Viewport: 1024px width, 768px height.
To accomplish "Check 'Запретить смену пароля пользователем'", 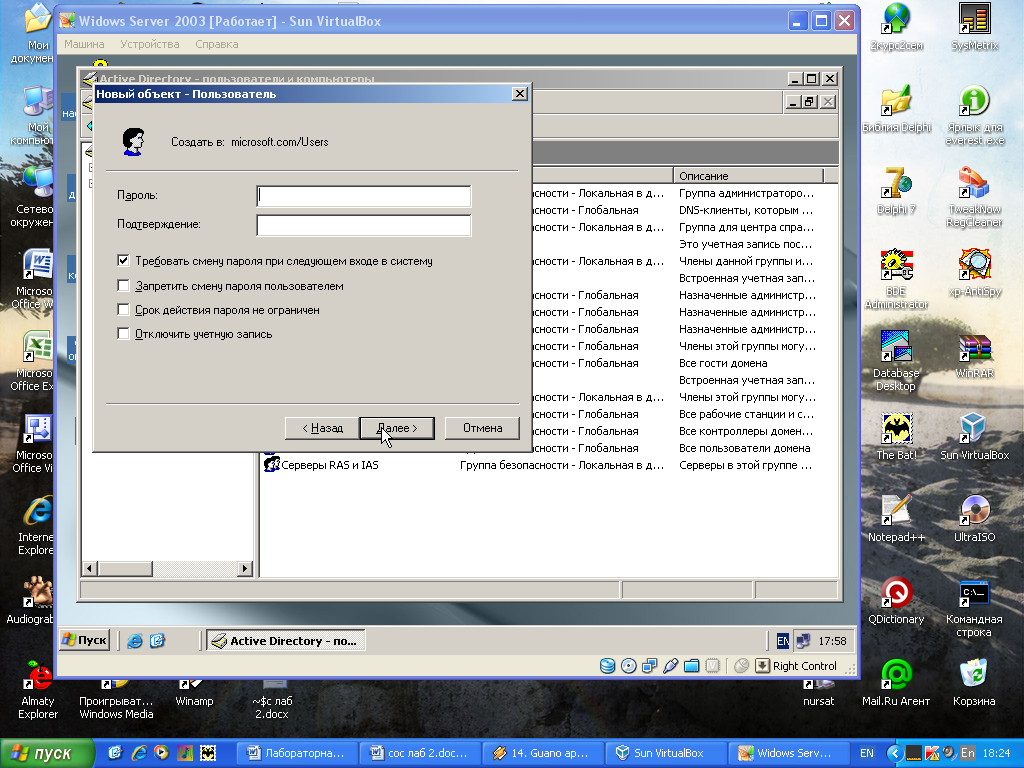I will click(x=123, y=285).
